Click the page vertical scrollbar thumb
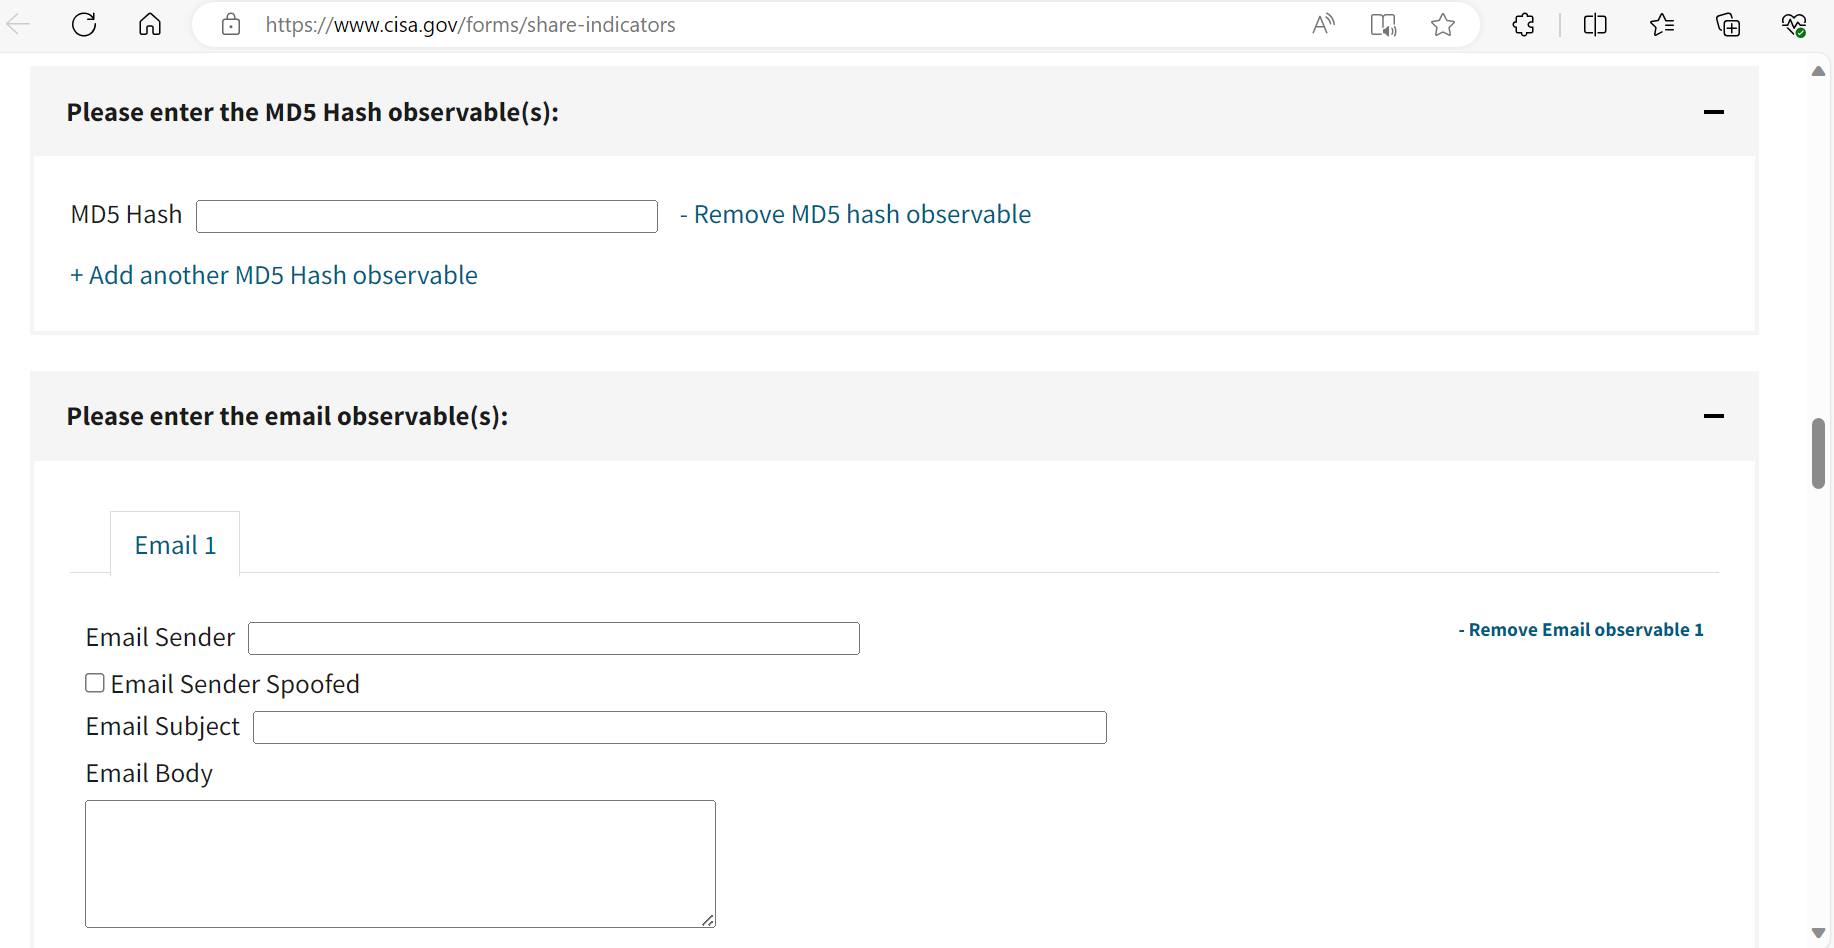Image resolution: width=1834 pixels, height=948 pixels. point(1818,453)
